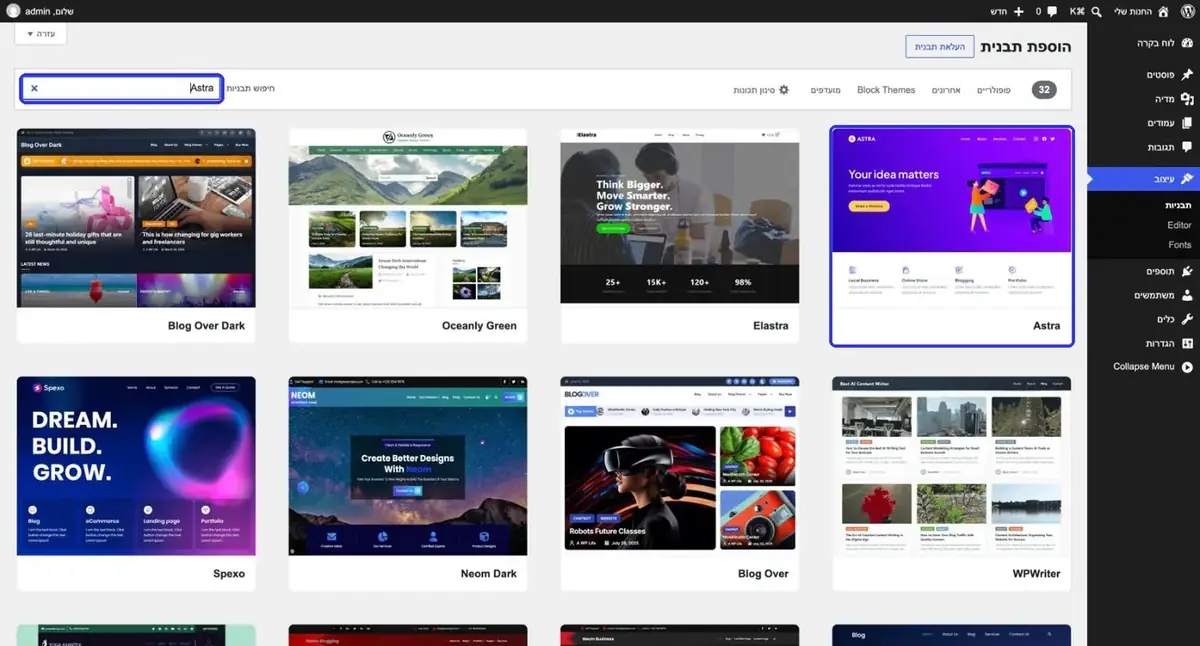Click the 'שלום, admin' account text
Screen dimensions: 1200x646
point(49,11)
